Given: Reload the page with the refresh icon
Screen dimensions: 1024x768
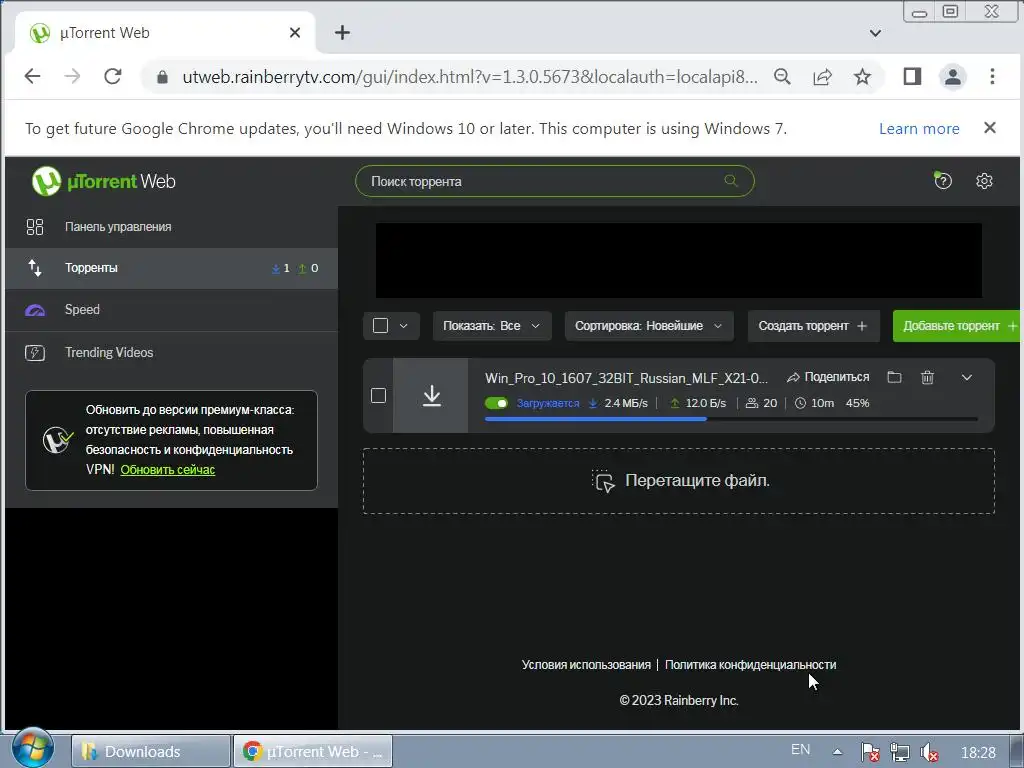Looking at the screenshot, I should (x=112, y=76).
